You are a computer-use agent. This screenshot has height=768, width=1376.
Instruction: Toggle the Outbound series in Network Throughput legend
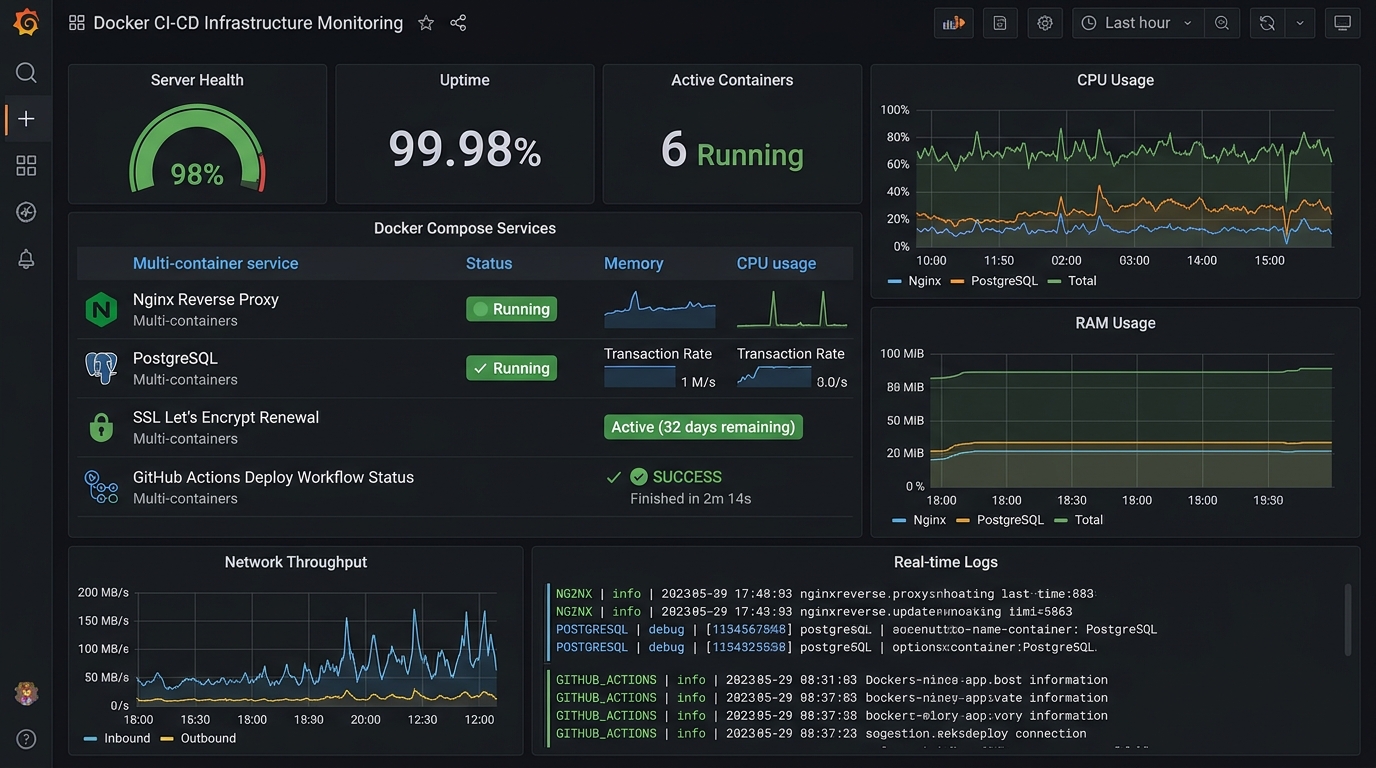198,739
